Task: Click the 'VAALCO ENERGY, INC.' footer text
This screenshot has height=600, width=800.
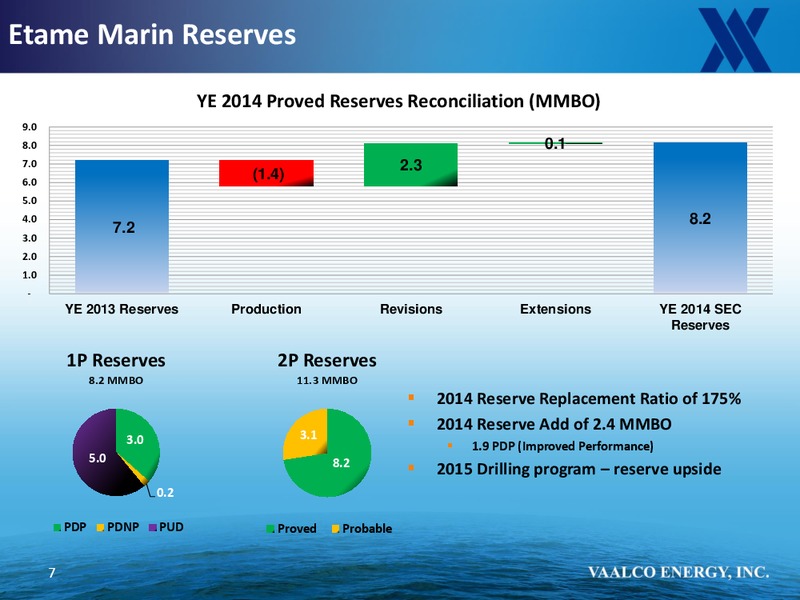Action: point(679,572)
